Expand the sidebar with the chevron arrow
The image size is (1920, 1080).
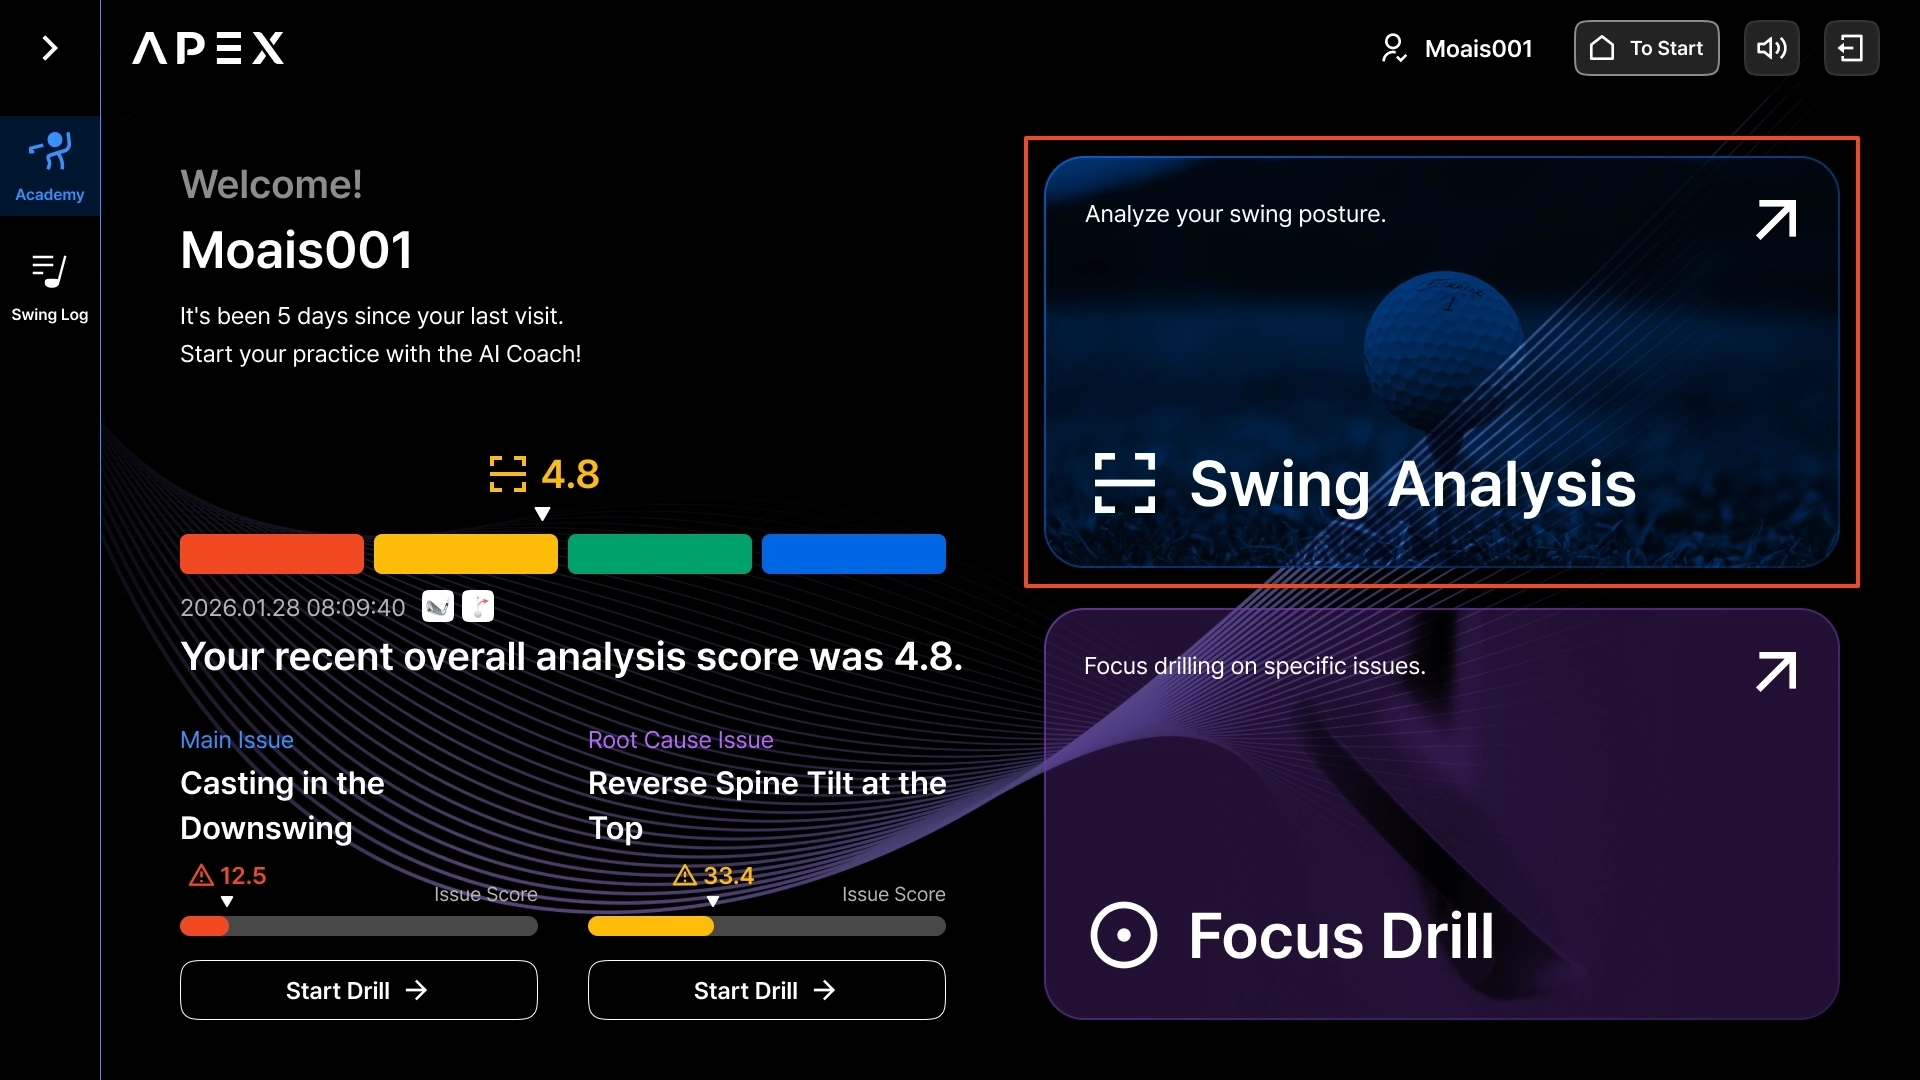point(49,48)
